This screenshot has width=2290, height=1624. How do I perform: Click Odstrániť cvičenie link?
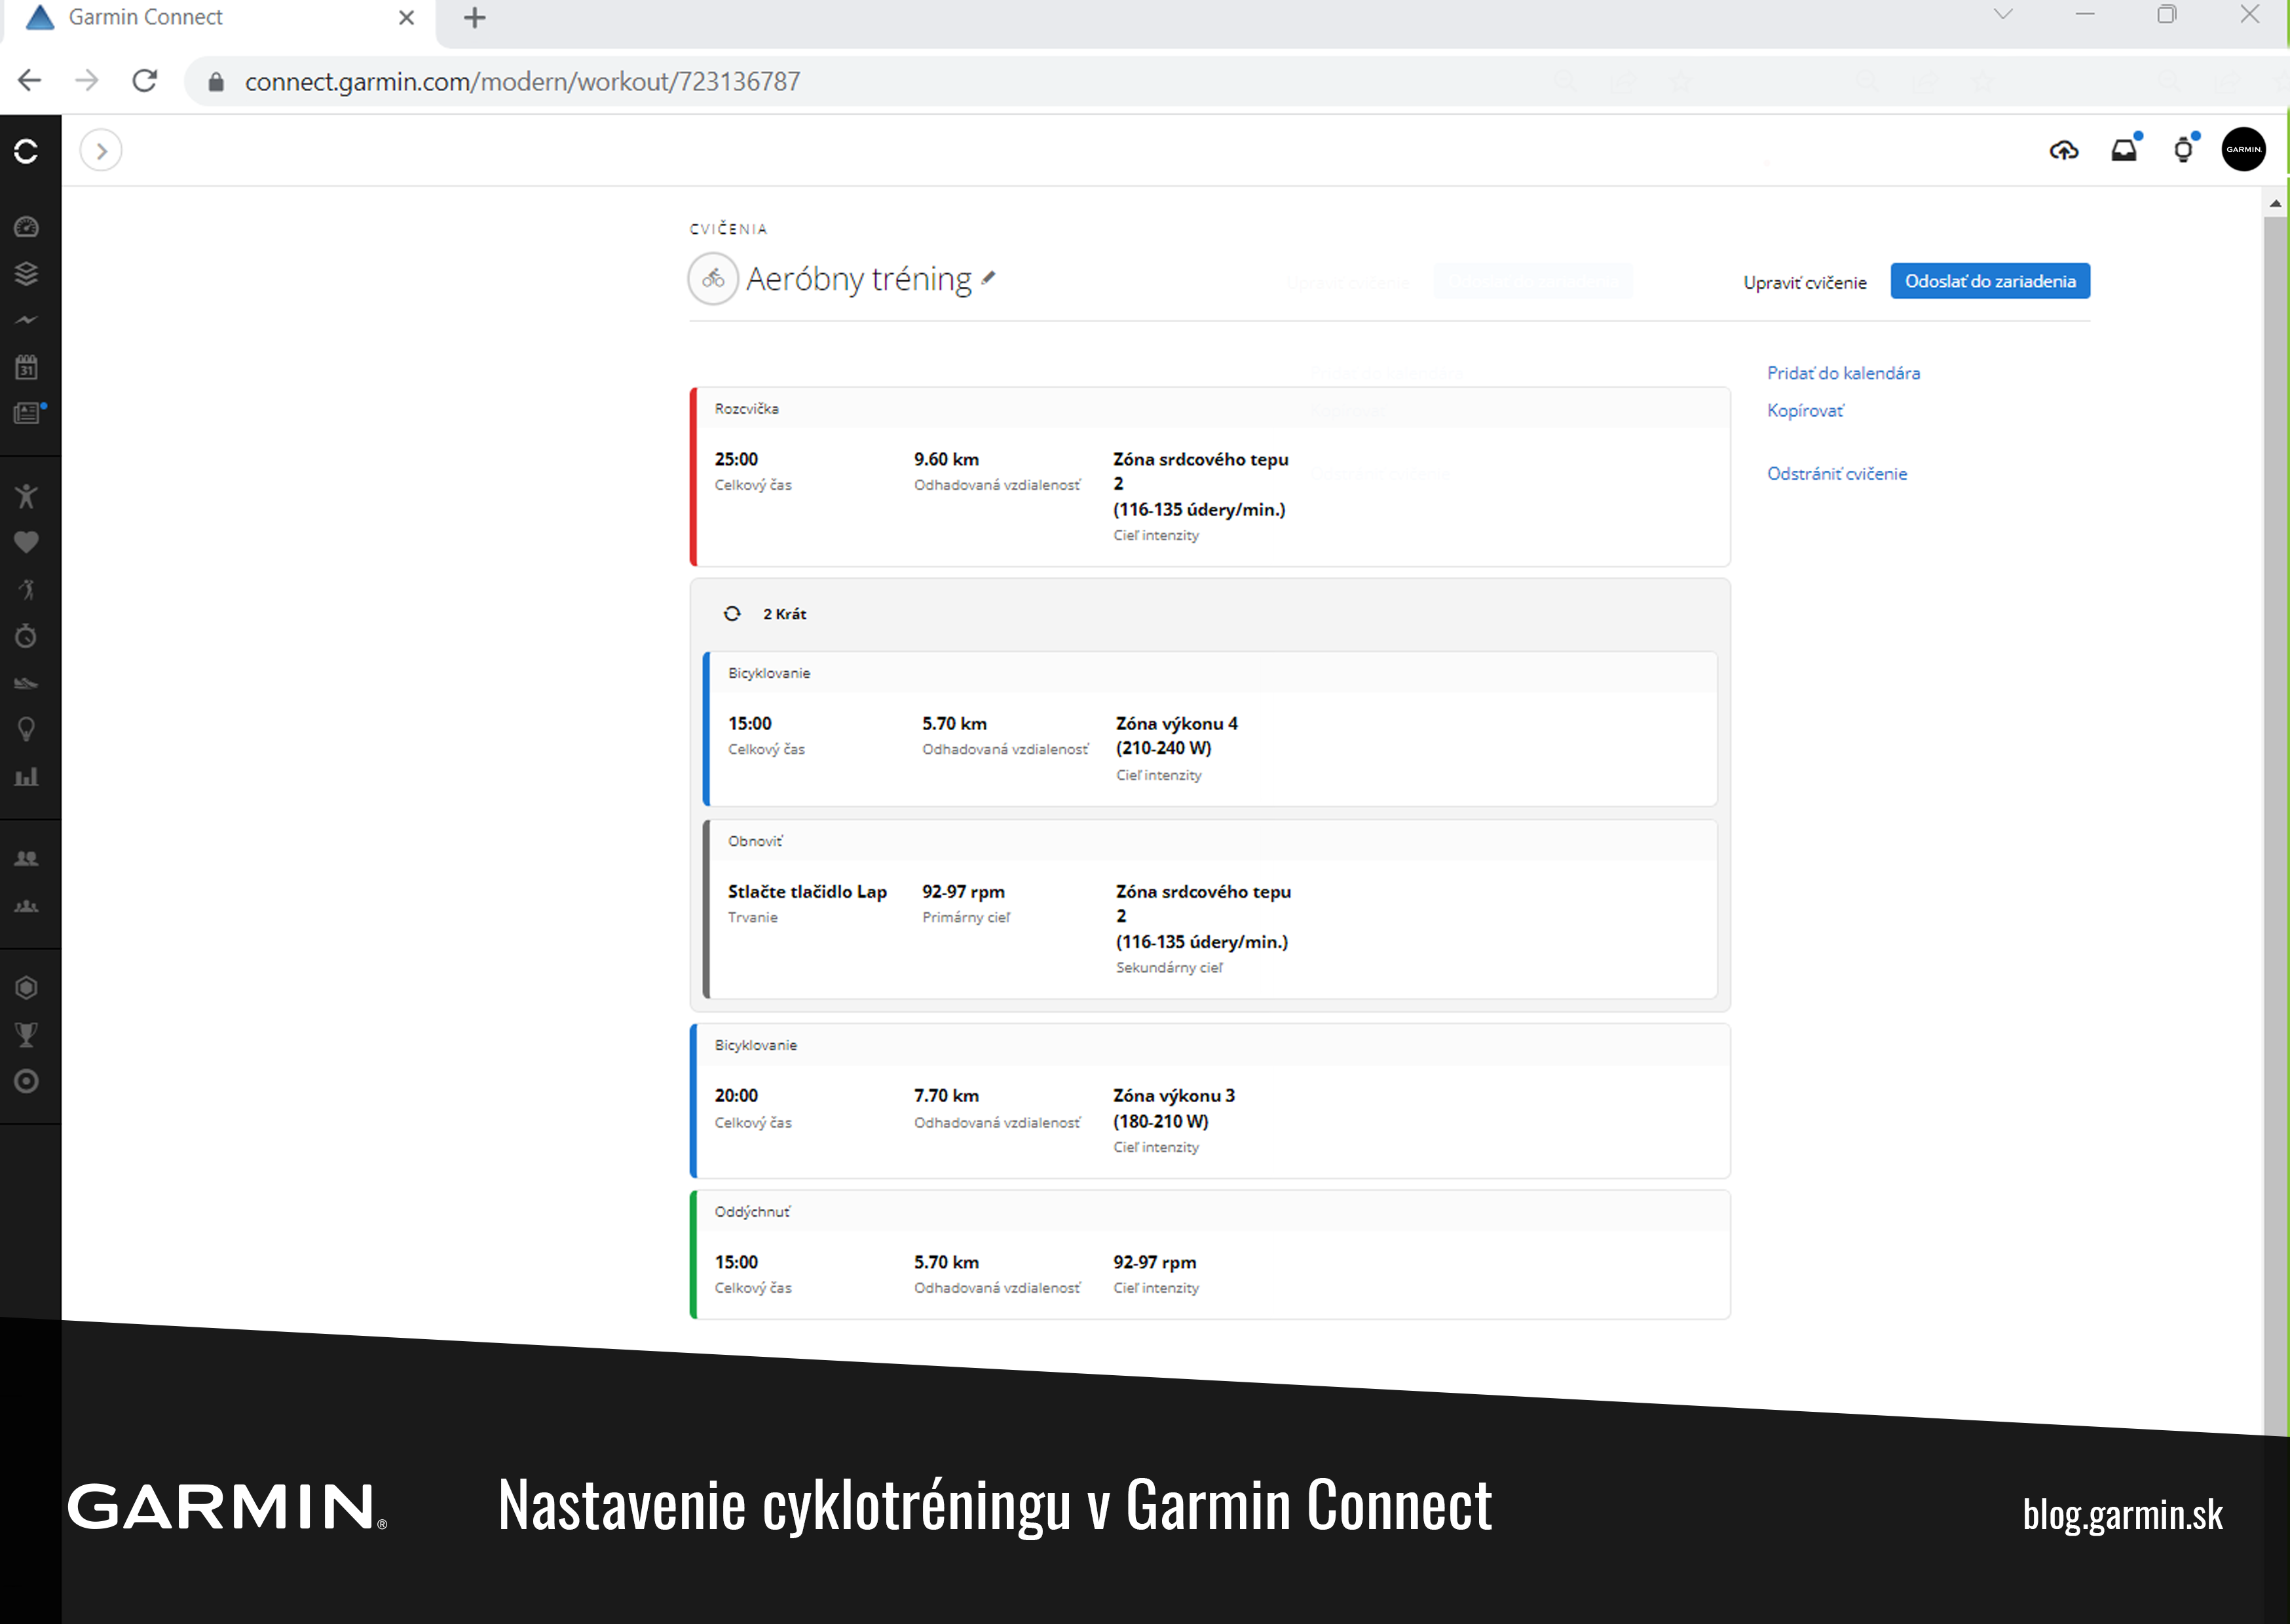tap(1836, 474)
